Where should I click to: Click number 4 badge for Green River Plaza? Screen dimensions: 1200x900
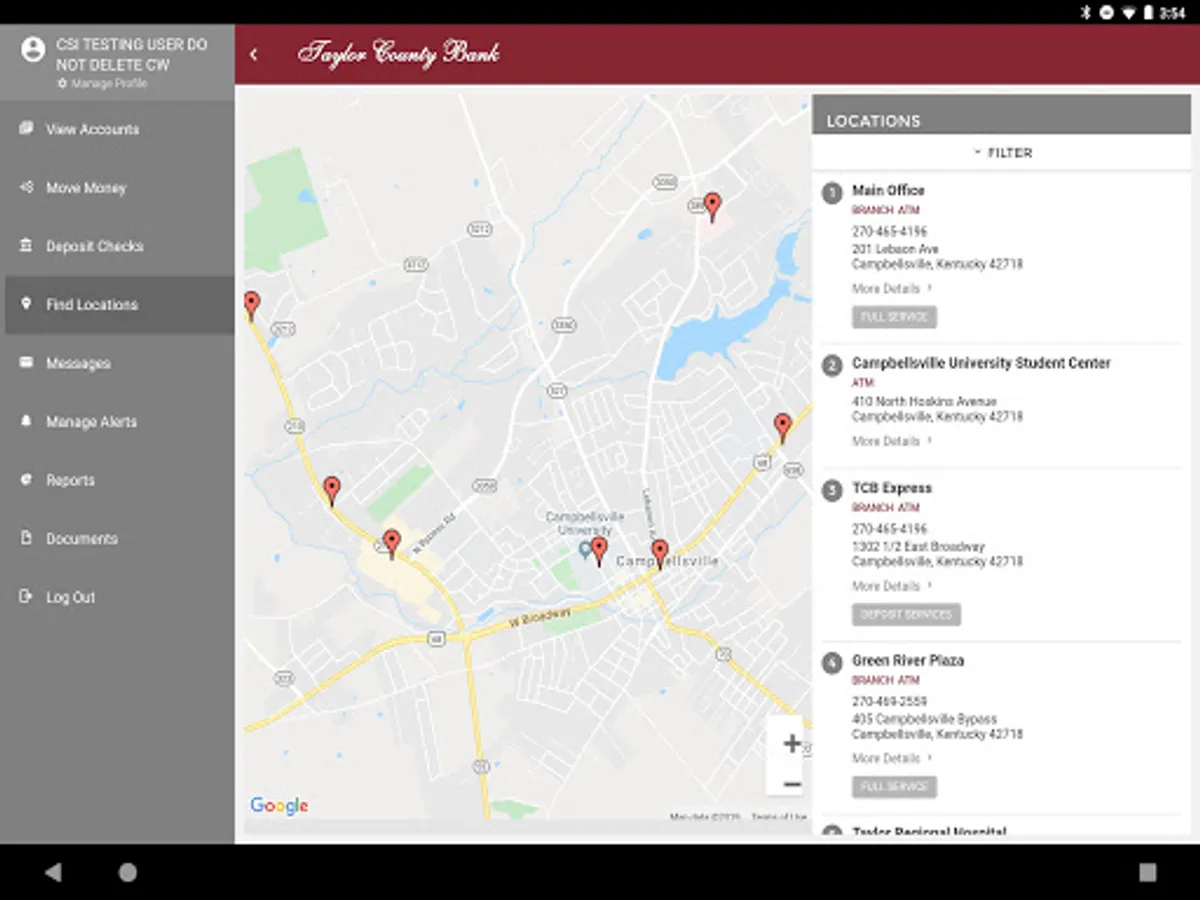click(x=832, y=663)
